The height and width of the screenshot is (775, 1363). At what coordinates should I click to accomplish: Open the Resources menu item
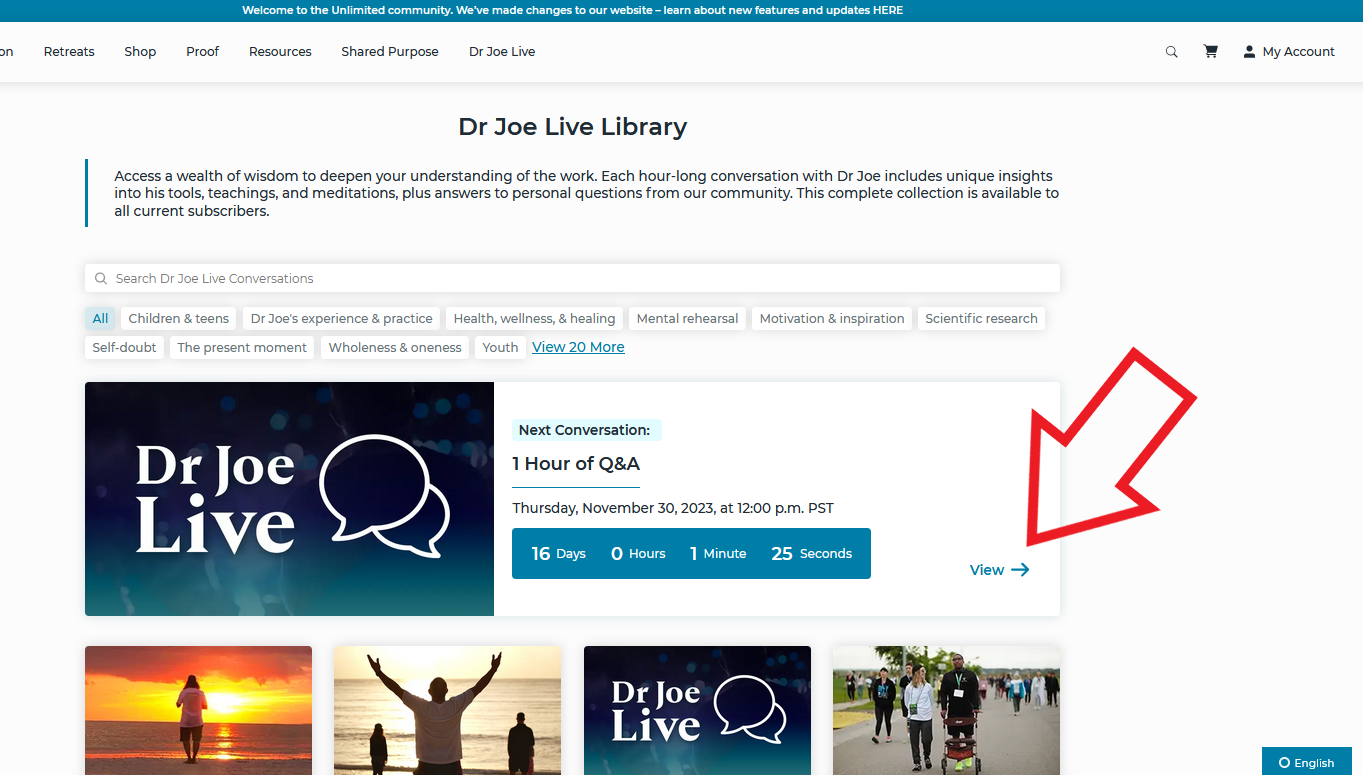(x=280, y=52)
